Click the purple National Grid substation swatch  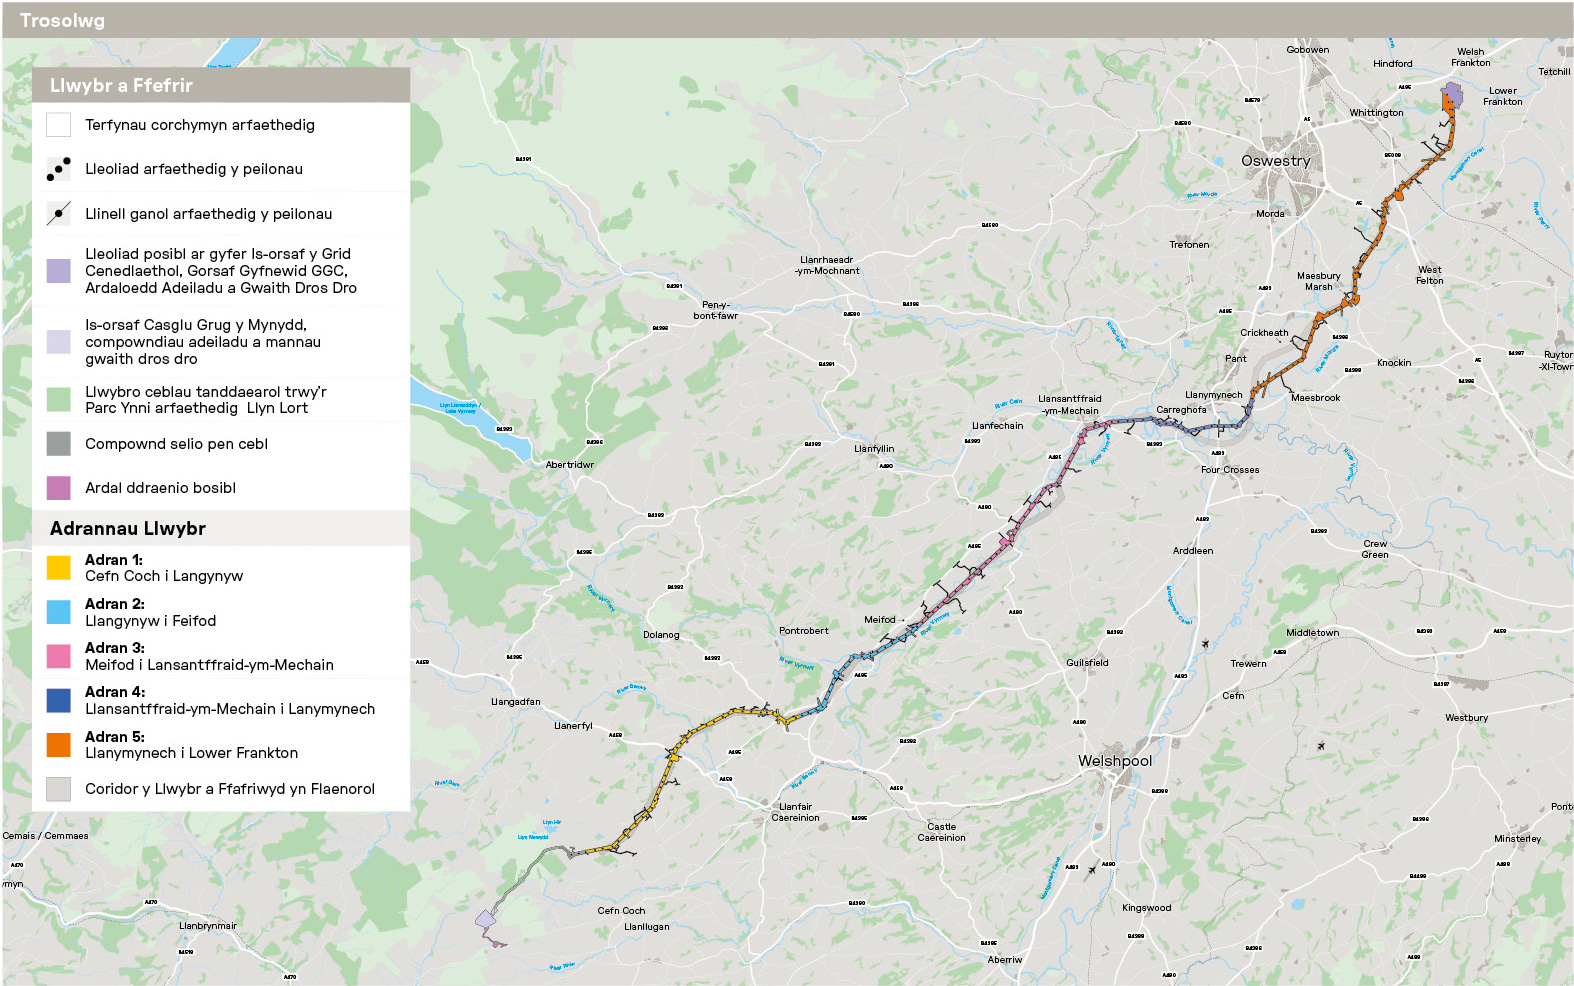(59, 271)
